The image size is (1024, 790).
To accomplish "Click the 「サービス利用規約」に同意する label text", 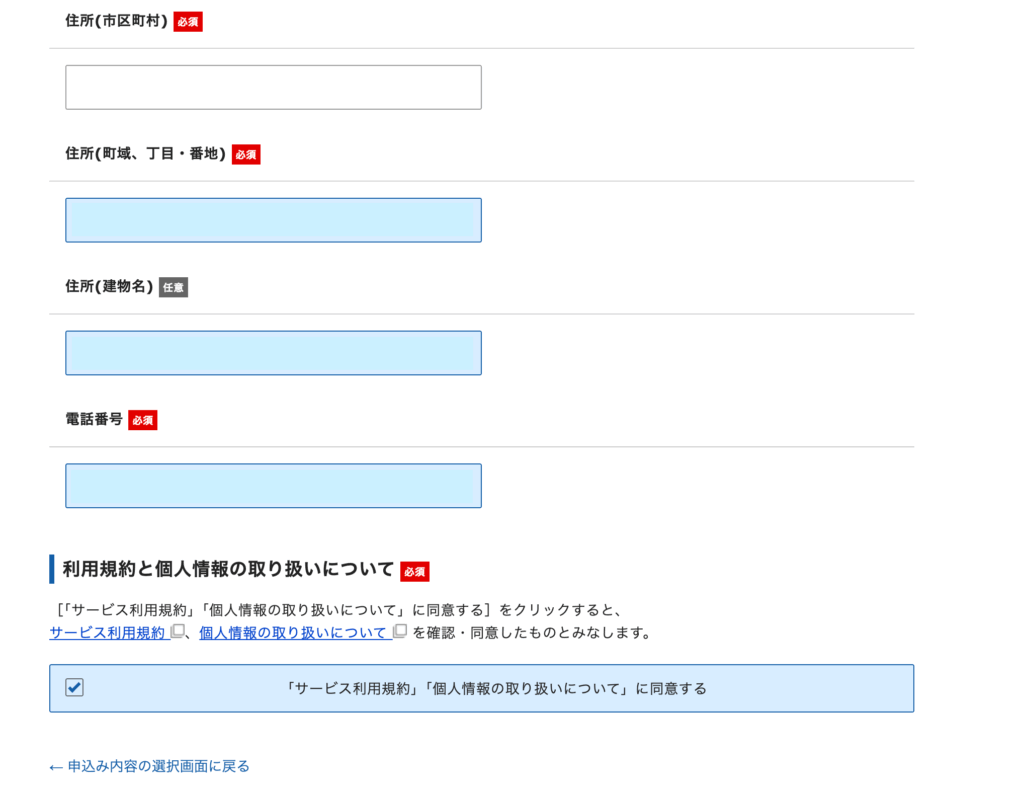I will tap(495, 689).
